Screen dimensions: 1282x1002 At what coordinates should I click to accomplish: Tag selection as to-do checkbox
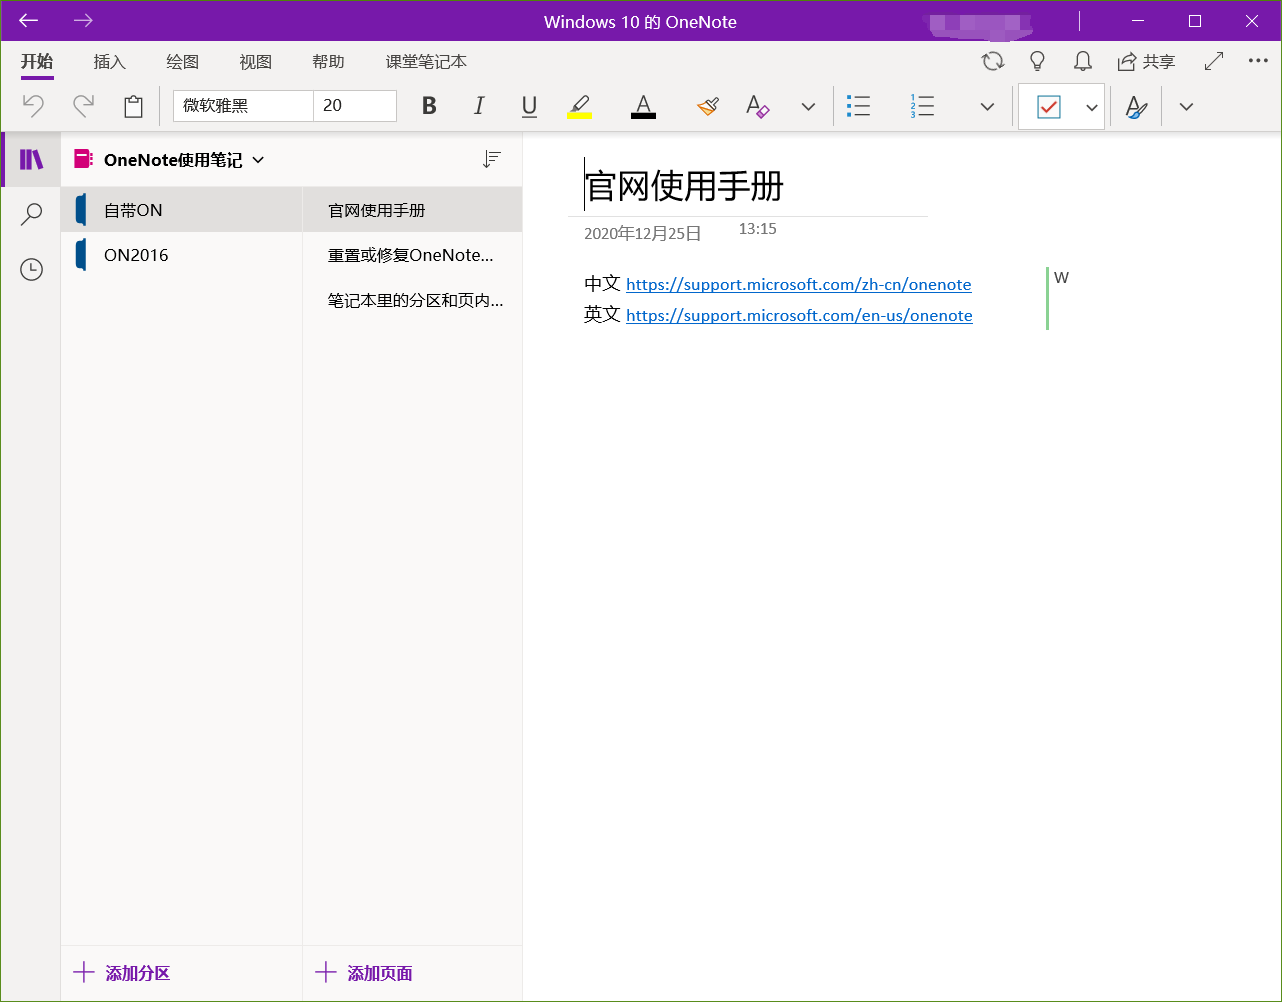[1048, 107]
